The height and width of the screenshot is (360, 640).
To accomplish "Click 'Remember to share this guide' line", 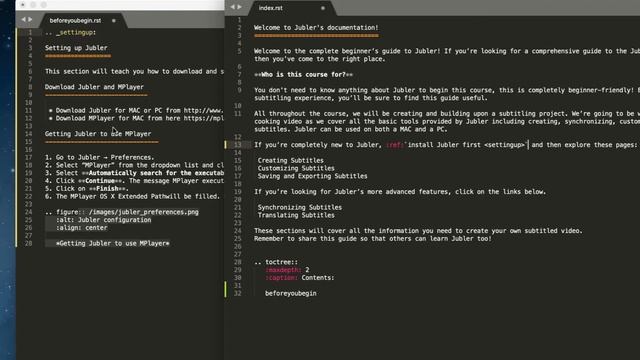I will click(x=373, y=239).
